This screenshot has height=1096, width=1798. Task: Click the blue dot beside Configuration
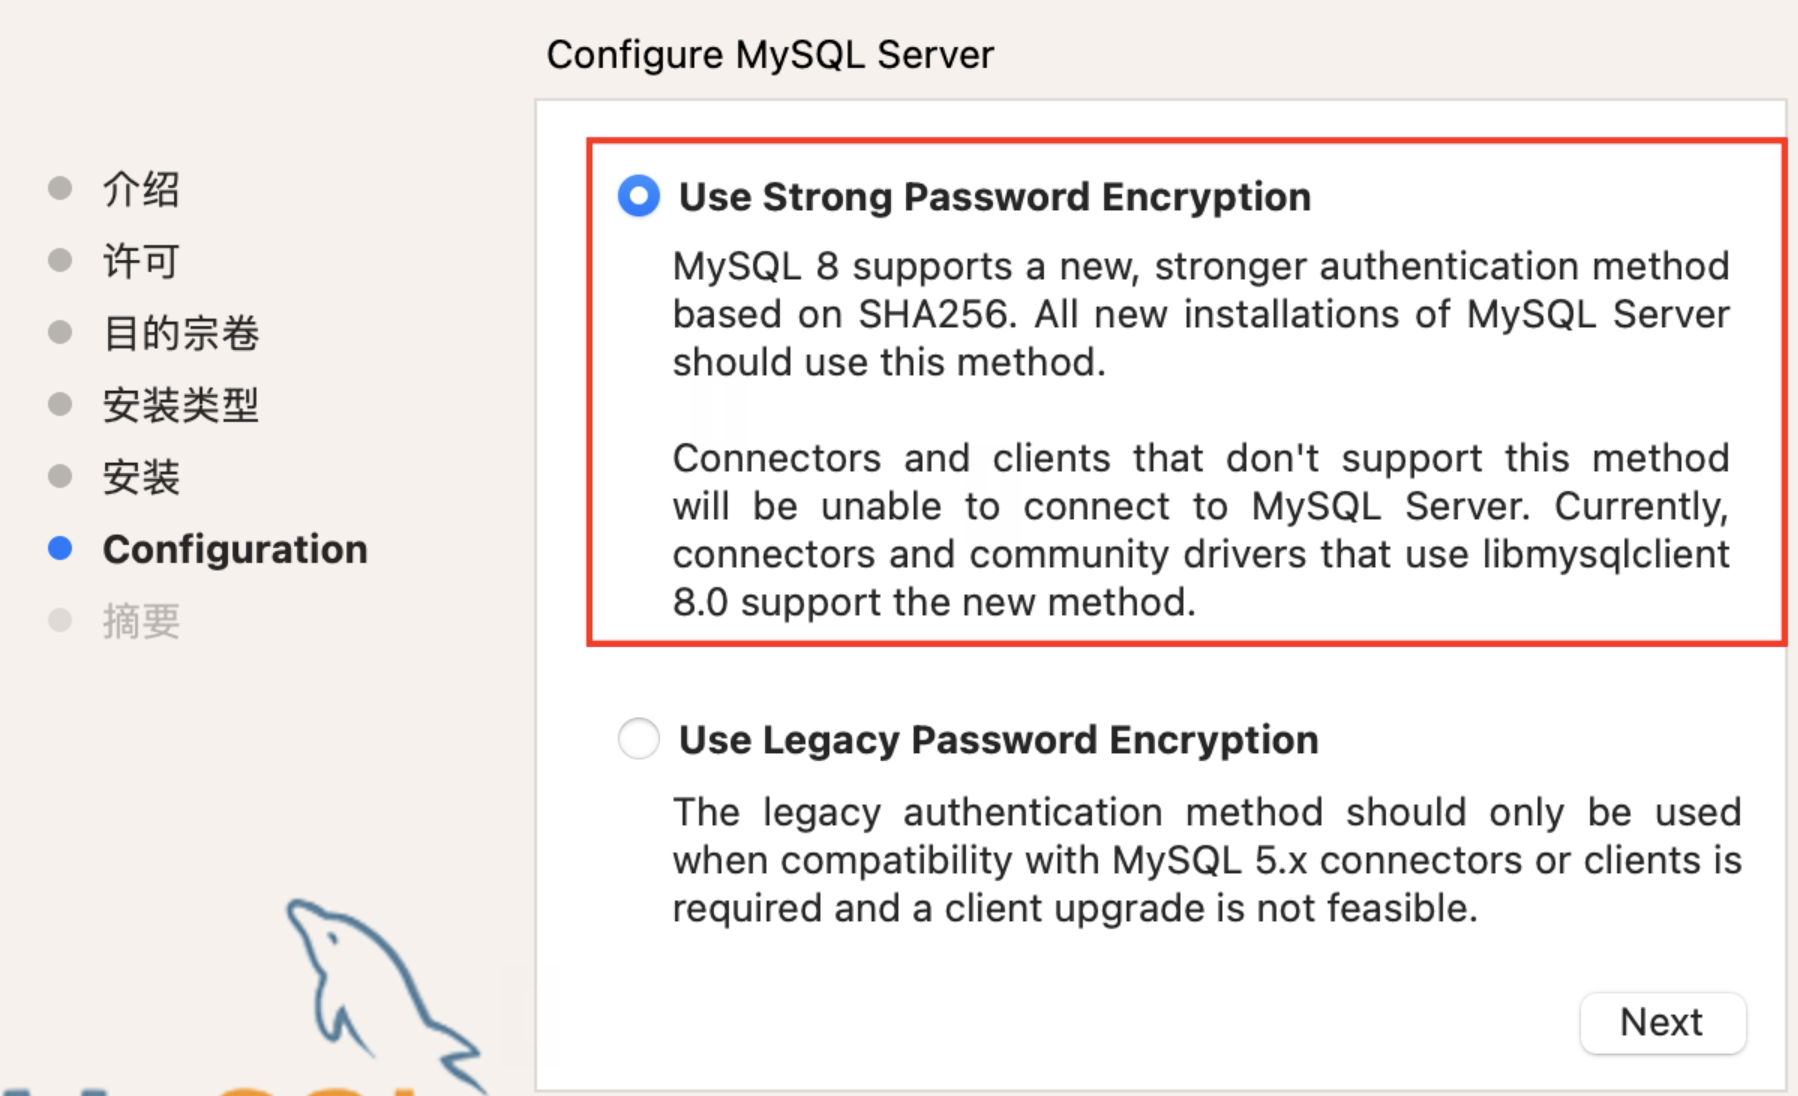click(60, 548)
